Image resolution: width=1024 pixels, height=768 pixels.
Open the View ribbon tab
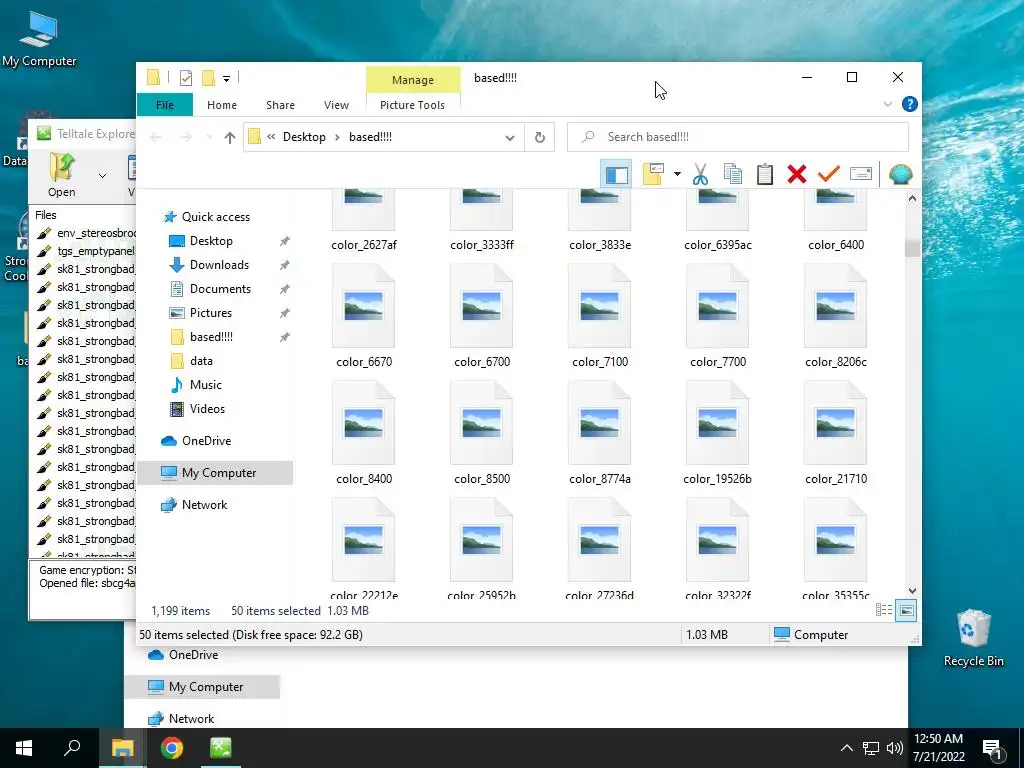pyautogui.click(x=336, y=105)
